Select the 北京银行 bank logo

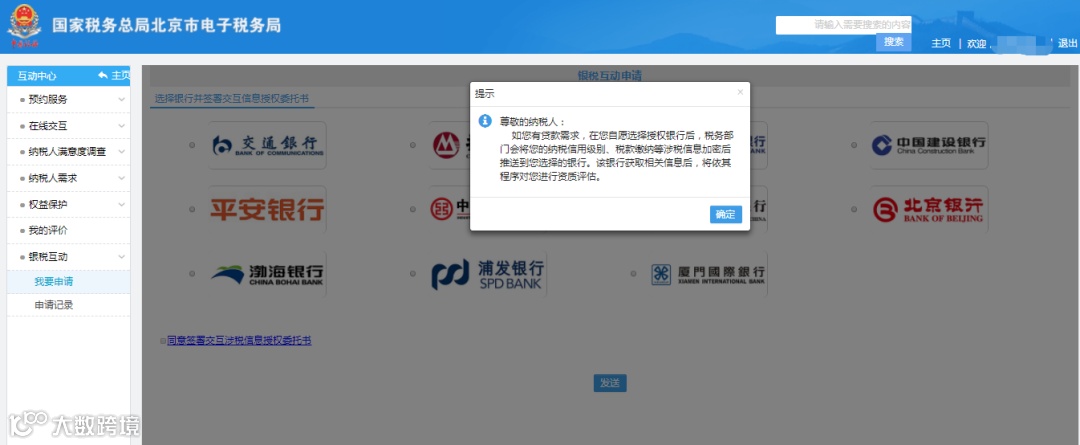point(928,209)
